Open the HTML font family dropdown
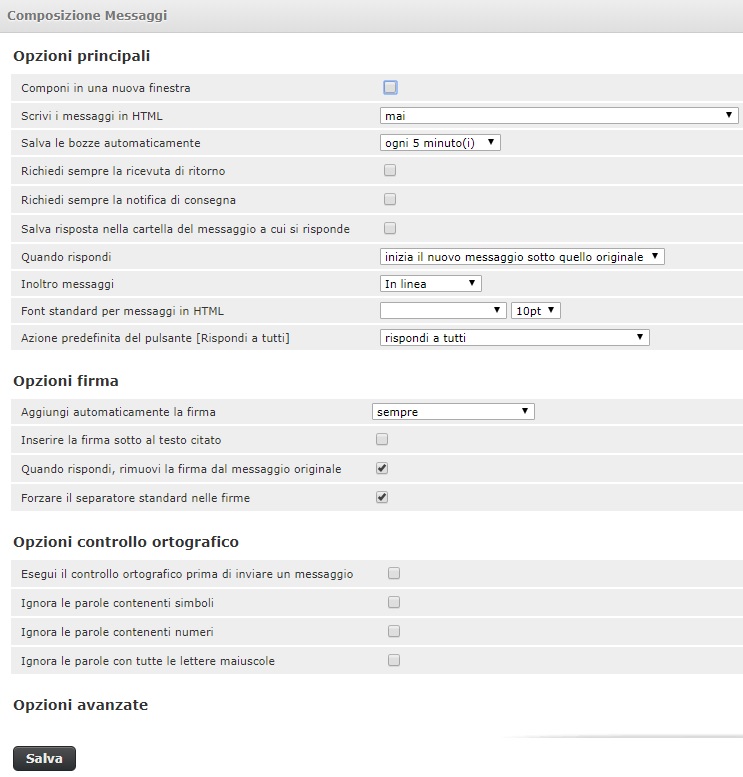This screenshot has height=777, width=743. [x=444, y=311]
